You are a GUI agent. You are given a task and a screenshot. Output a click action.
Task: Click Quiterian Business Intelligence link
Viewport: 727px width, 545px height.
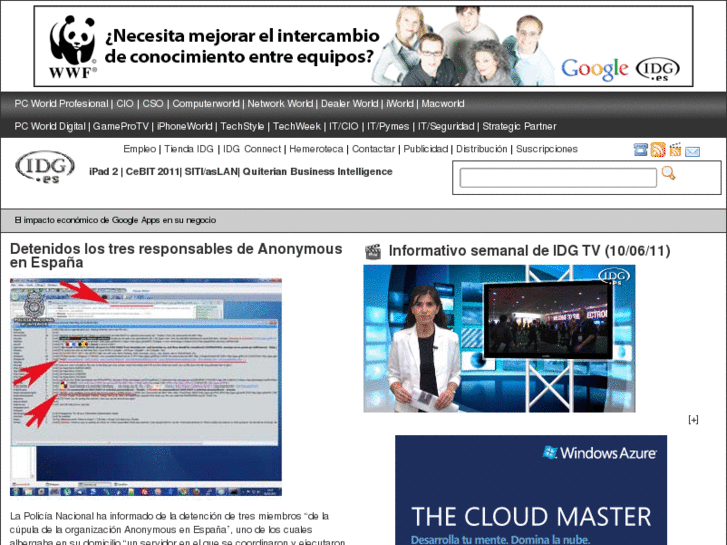(x=318, y=172)
